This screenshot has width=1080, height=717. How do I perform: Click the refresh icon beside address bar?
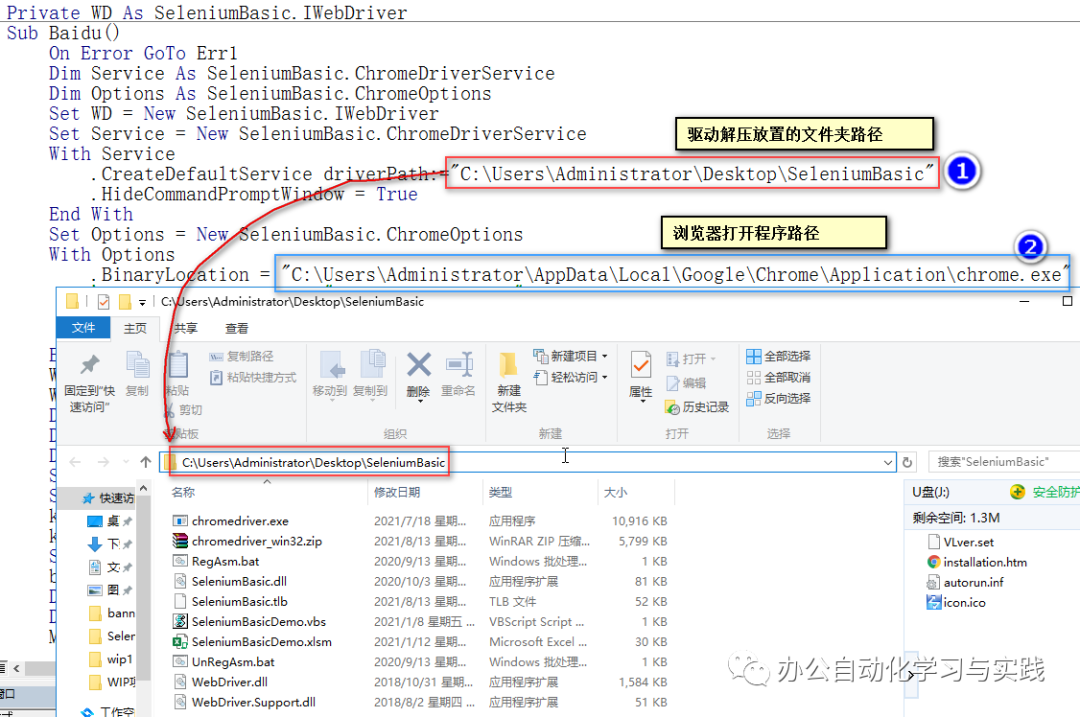point(908,461)
